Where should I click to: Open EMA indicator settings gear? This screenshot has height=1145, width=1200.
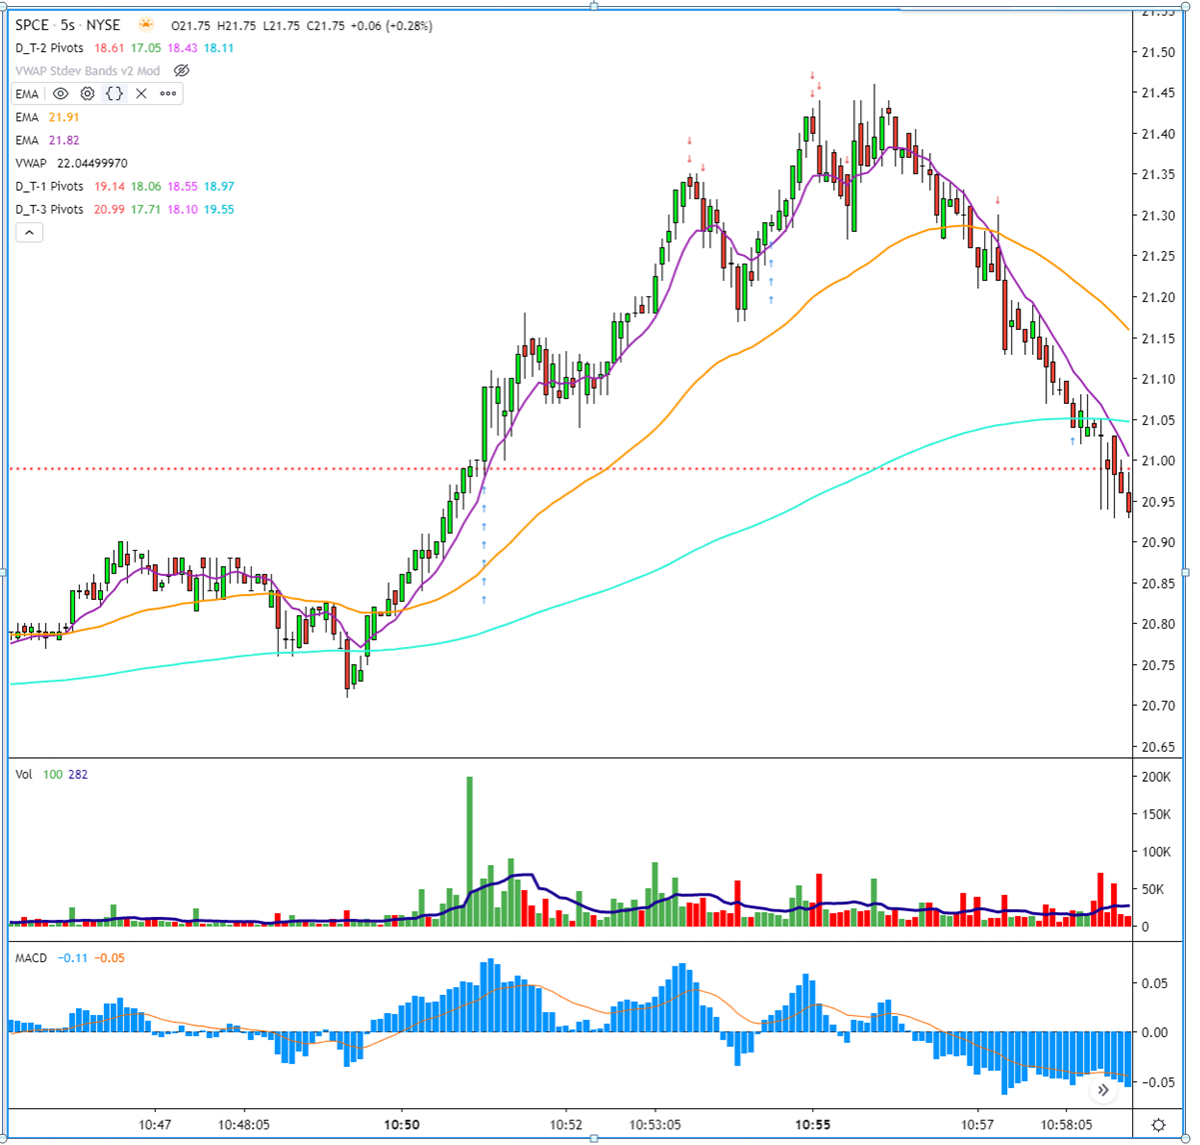pos(88,94)
